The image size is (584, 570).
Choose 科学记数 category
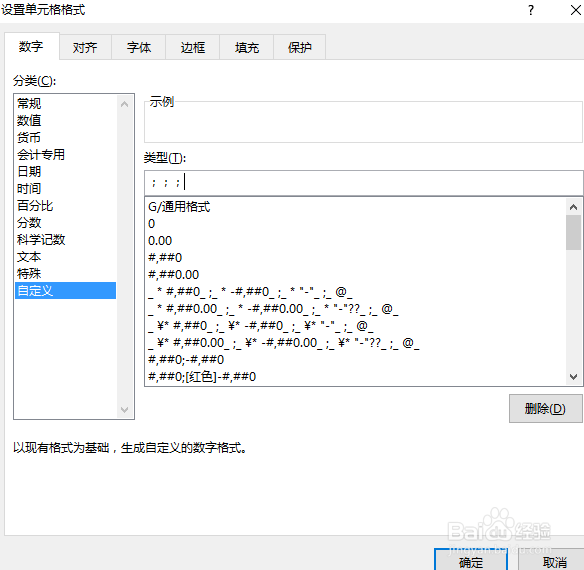click(66, 240)
